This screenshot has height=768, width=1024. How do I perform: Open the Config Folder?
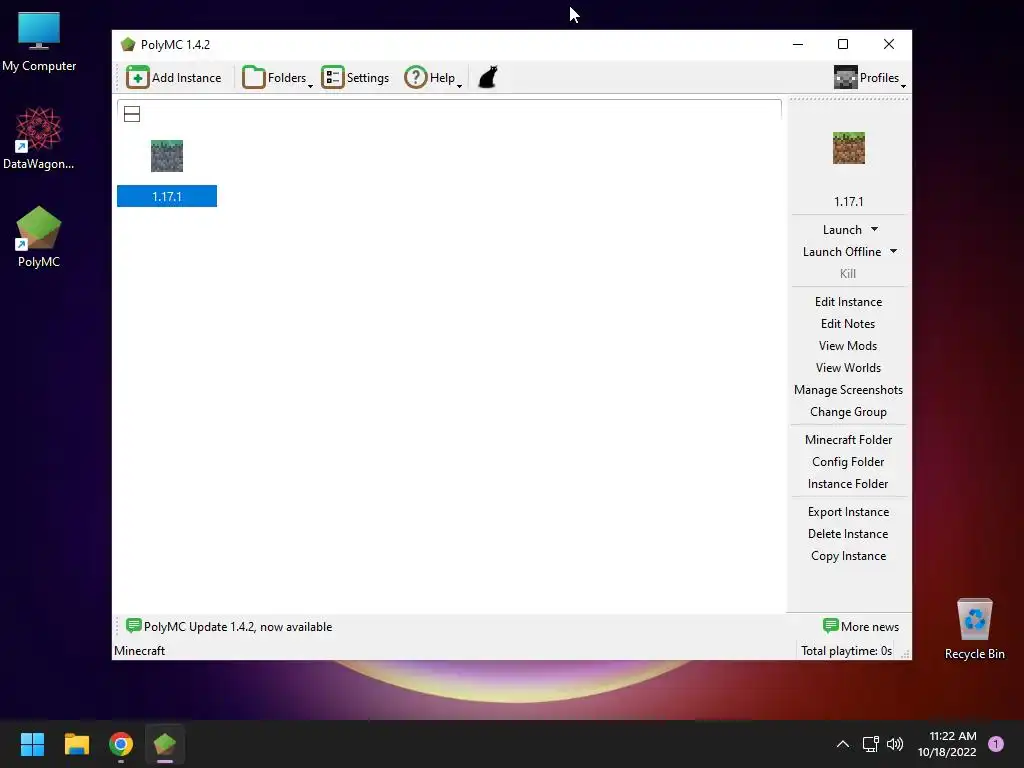click(x=848, y=462)
